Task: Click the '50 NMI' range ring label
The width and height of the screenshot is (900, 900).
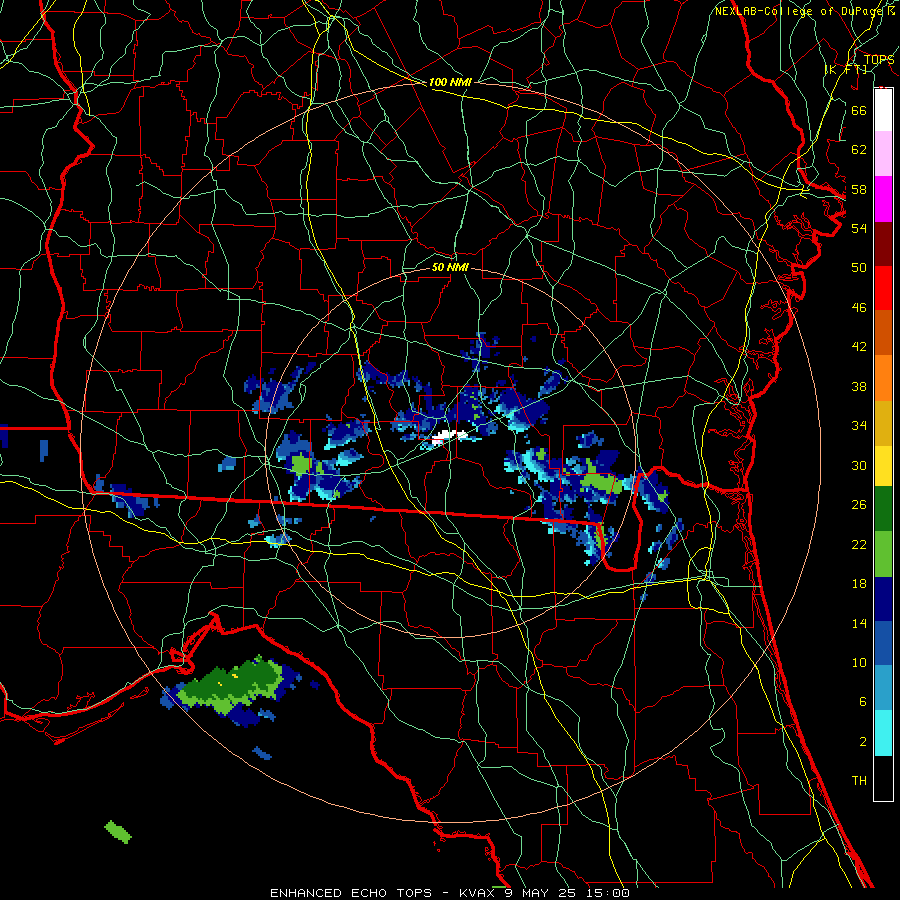Action: (x=450, y=267)
